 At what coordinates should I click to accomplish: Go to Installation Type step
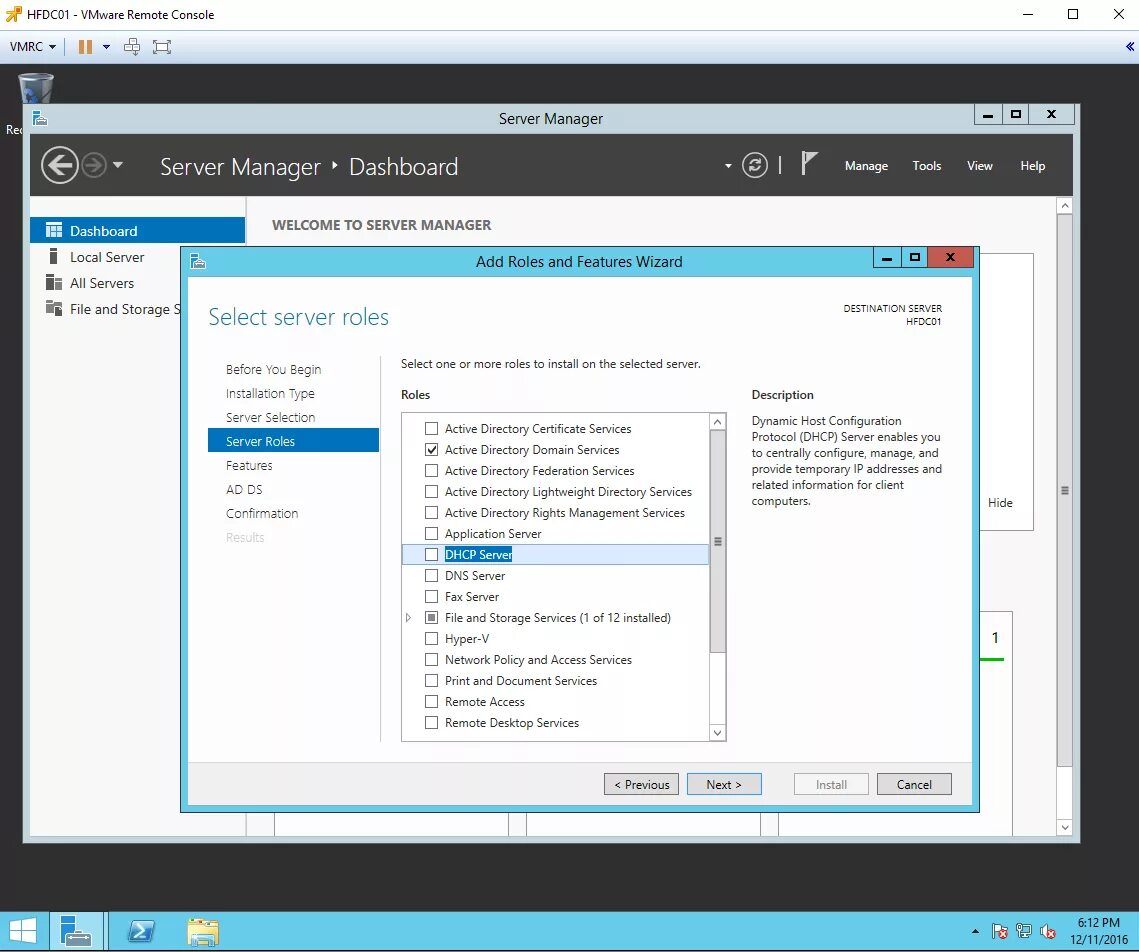pos(270,394)
